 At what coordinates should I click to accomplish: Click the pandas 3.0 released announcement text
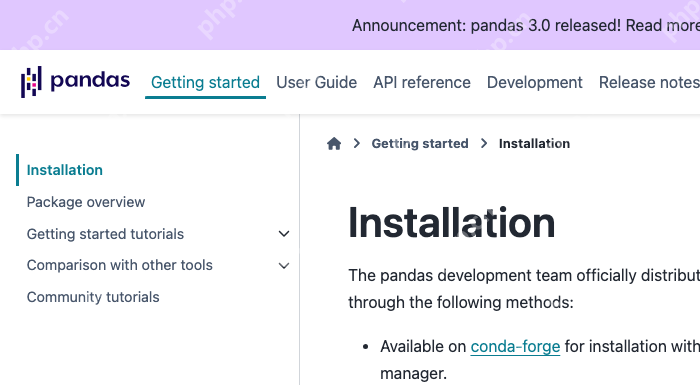coord(526,25)
